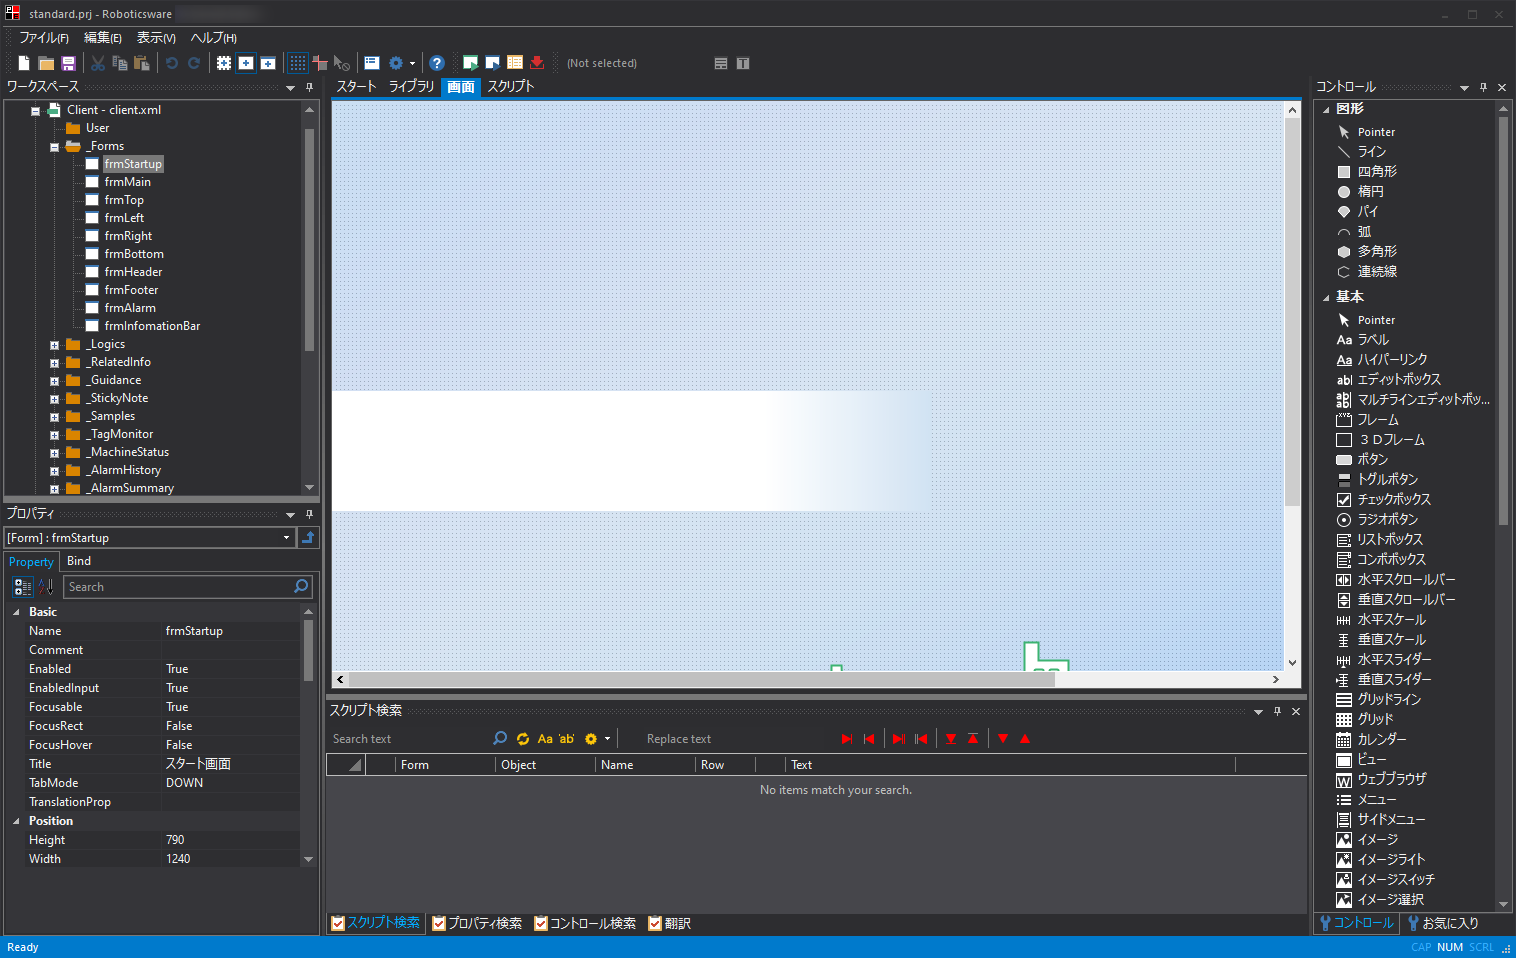Click the blue help question mark icon

(436, 63)
